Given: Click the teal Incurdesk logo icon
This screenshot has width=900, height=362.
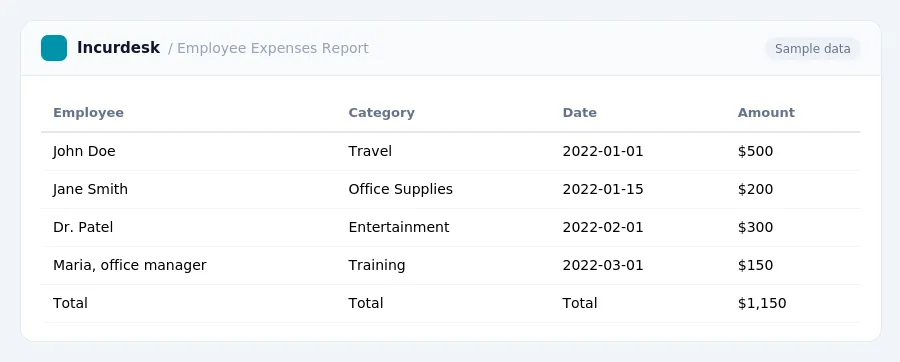Looking at the screenshot, I should (54, 48).
